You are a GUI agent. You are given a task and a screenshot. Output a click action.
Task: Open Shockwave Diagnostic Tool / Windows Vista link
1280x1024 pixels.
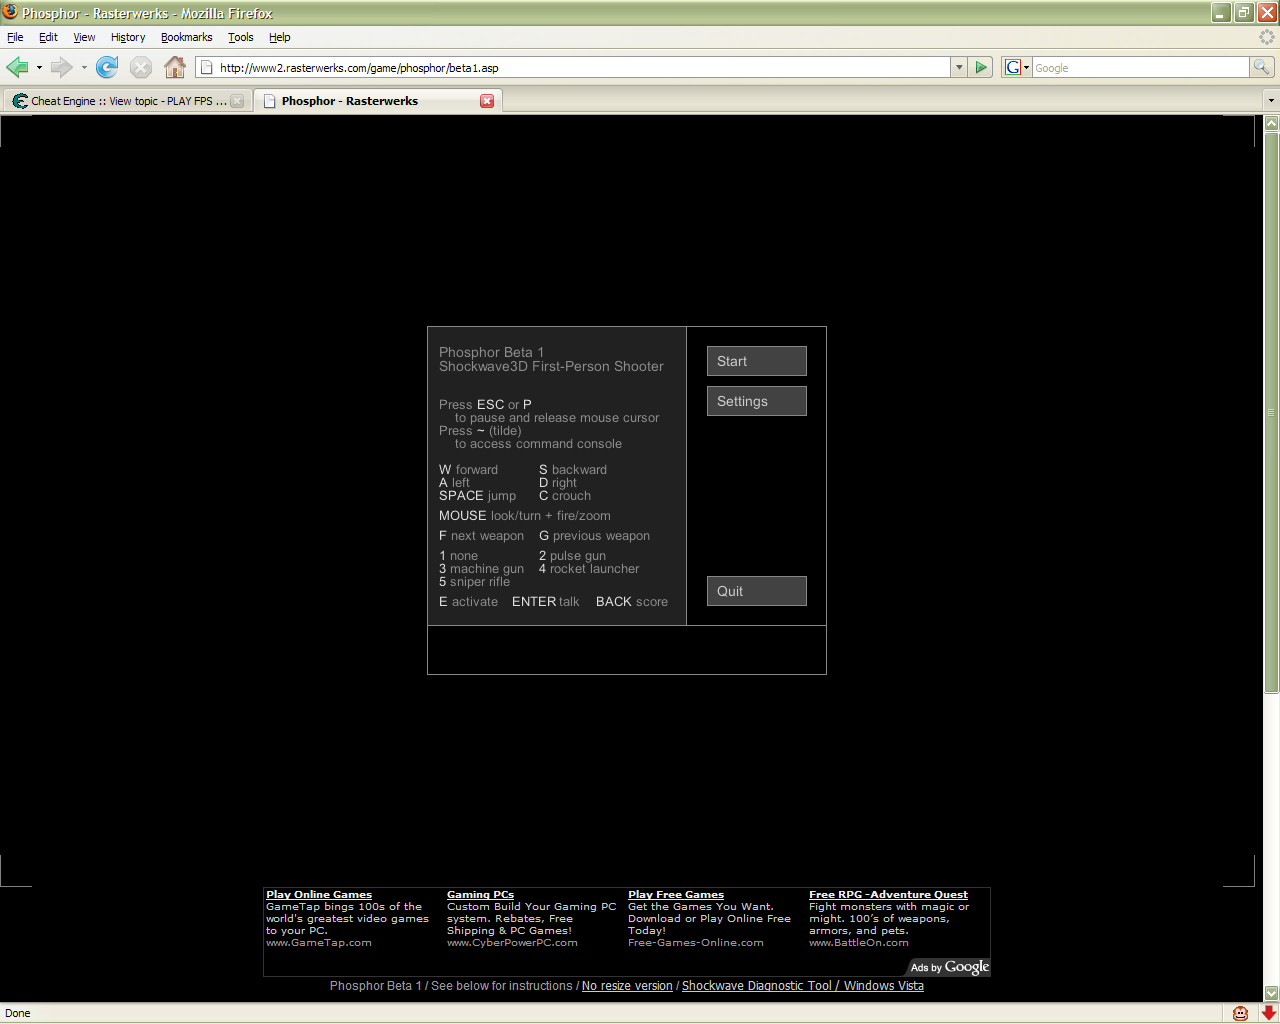click(x=803, y=986)
